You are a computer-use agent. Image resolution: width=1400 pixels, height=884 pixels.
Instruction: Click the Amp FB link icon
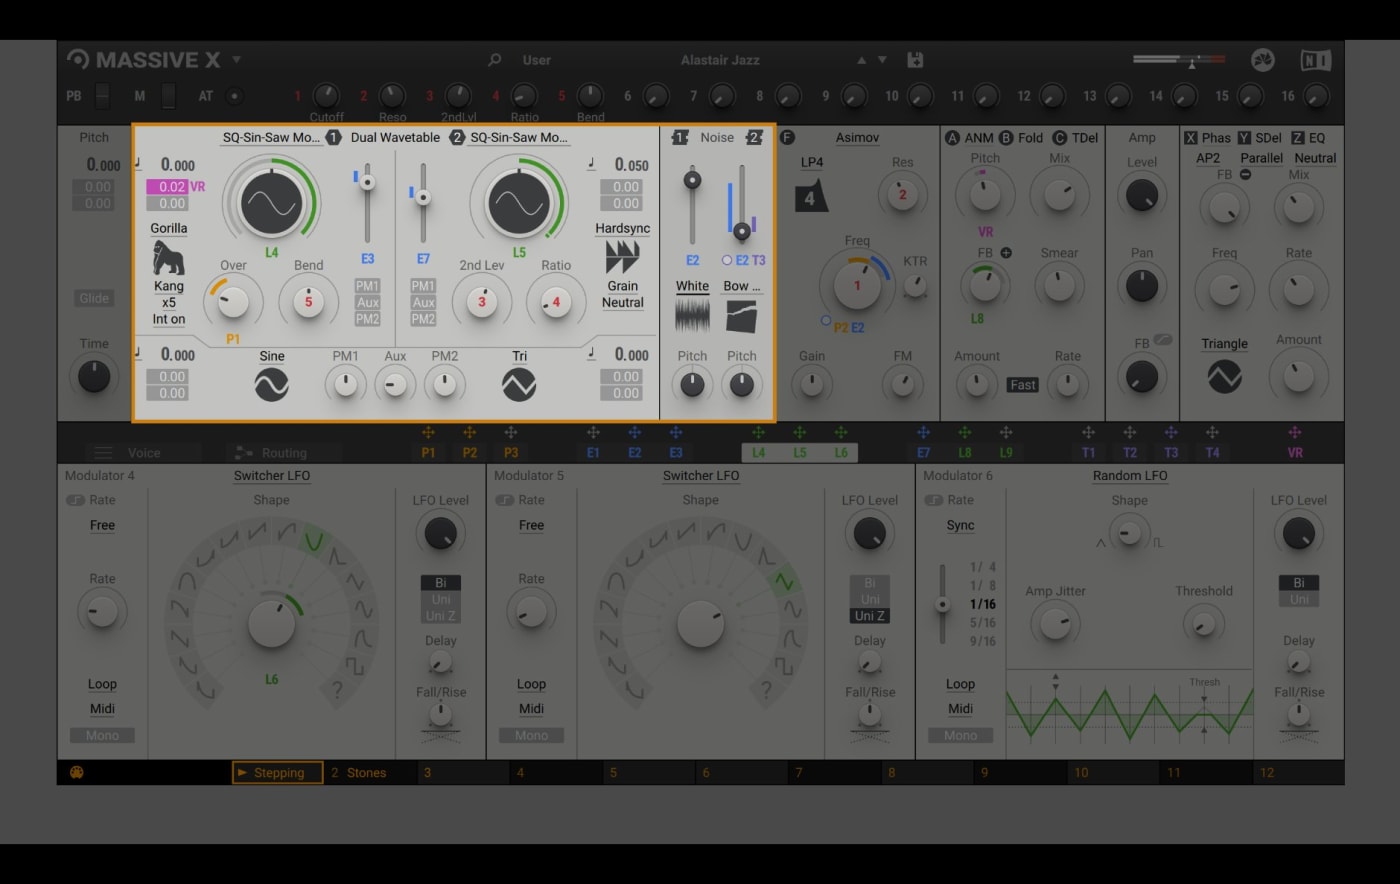pos(1162,340)
